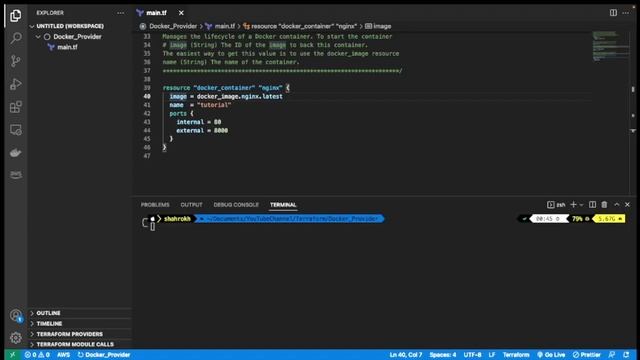Open Go to Line via Ln 40, Col 7
Image resolution: width=640 pixels, height=360 pixels.
(x=406, y=355)
